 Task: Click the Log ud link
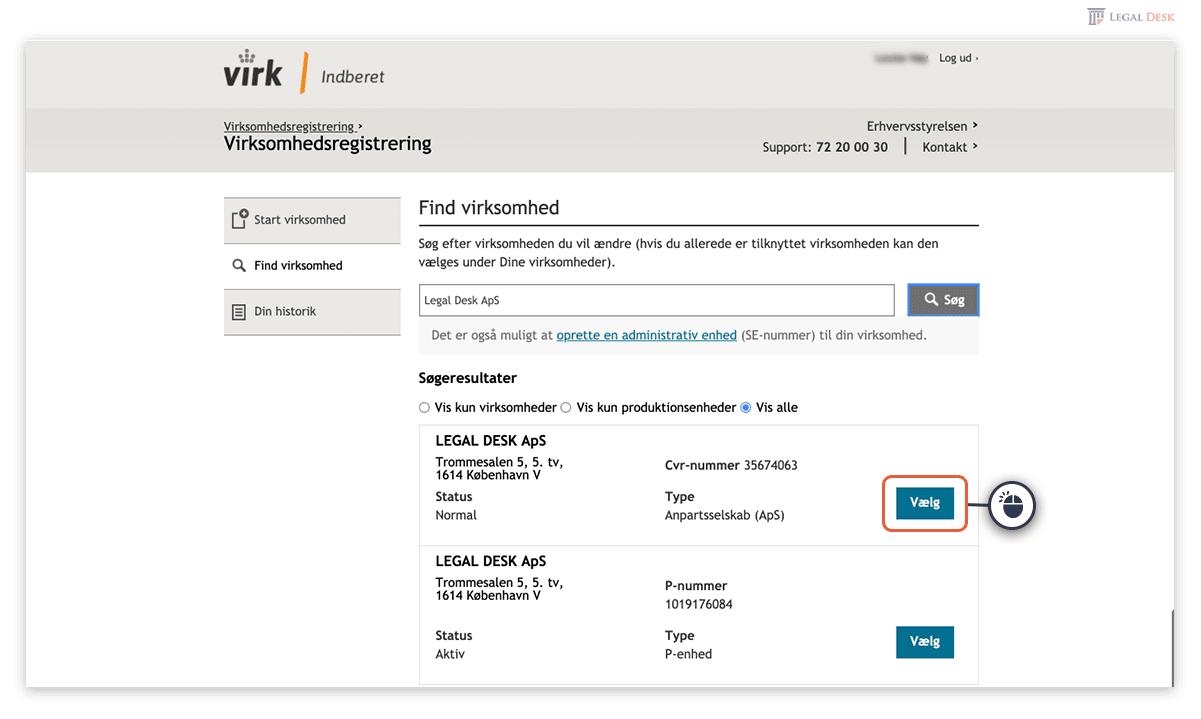pyautogui.click(x=958, y=58)
